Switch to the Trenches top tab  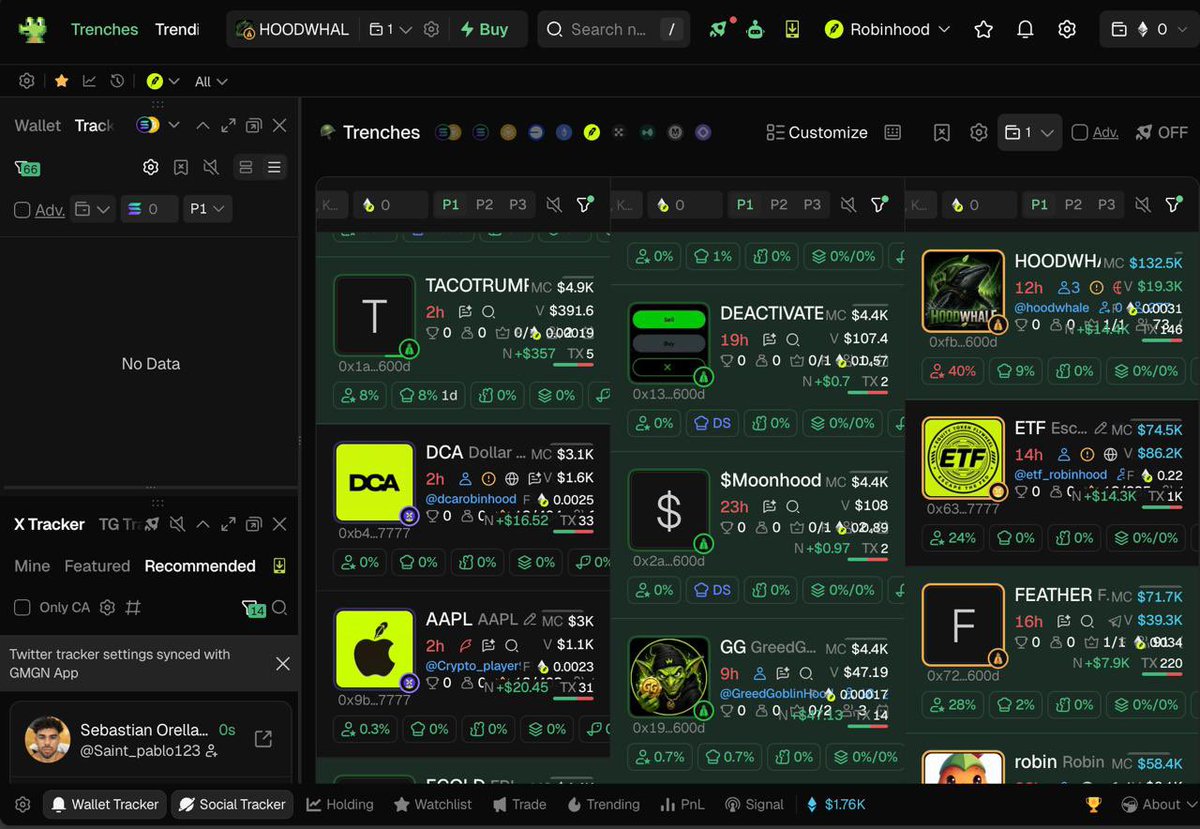click(x=104, y=29)
